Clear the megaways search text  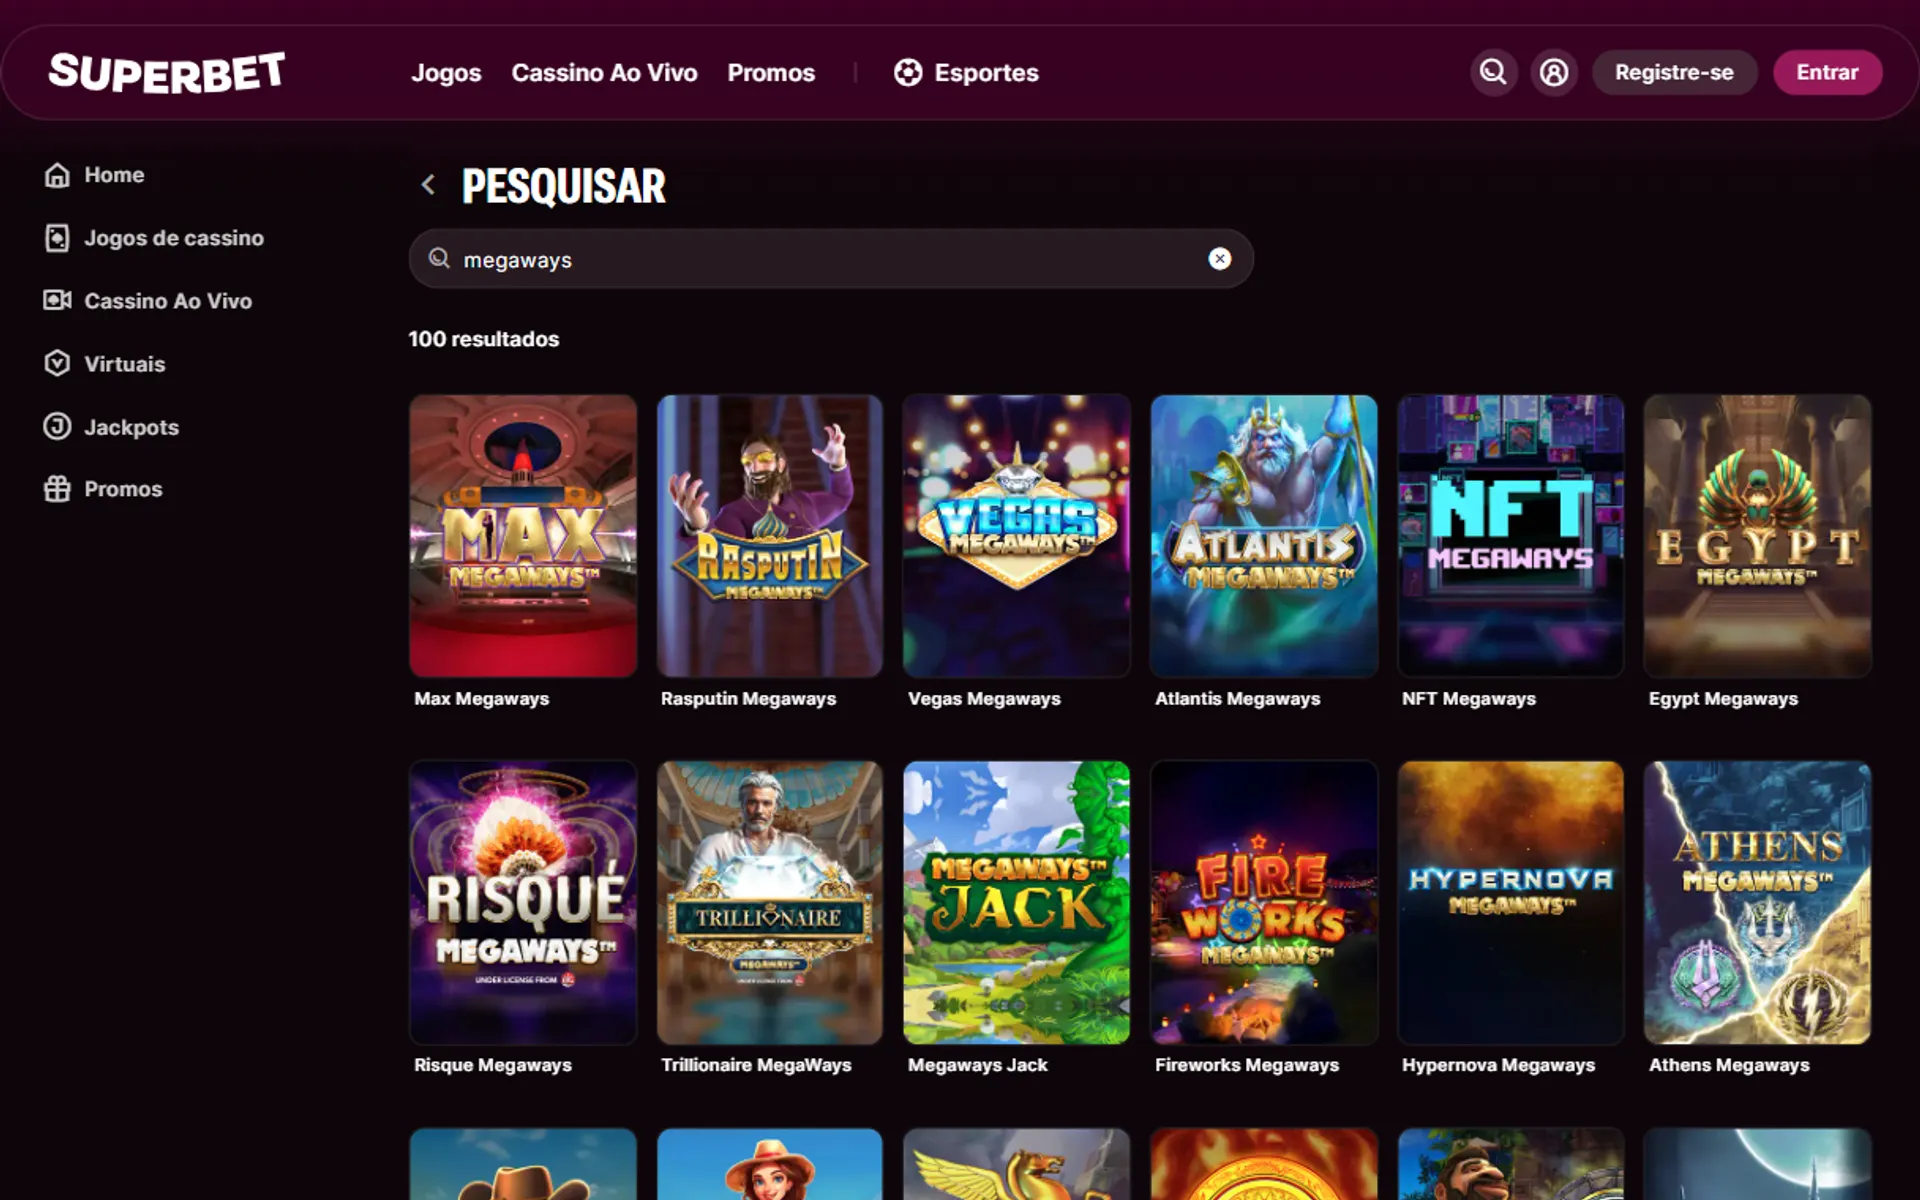tap(1219, 259)
